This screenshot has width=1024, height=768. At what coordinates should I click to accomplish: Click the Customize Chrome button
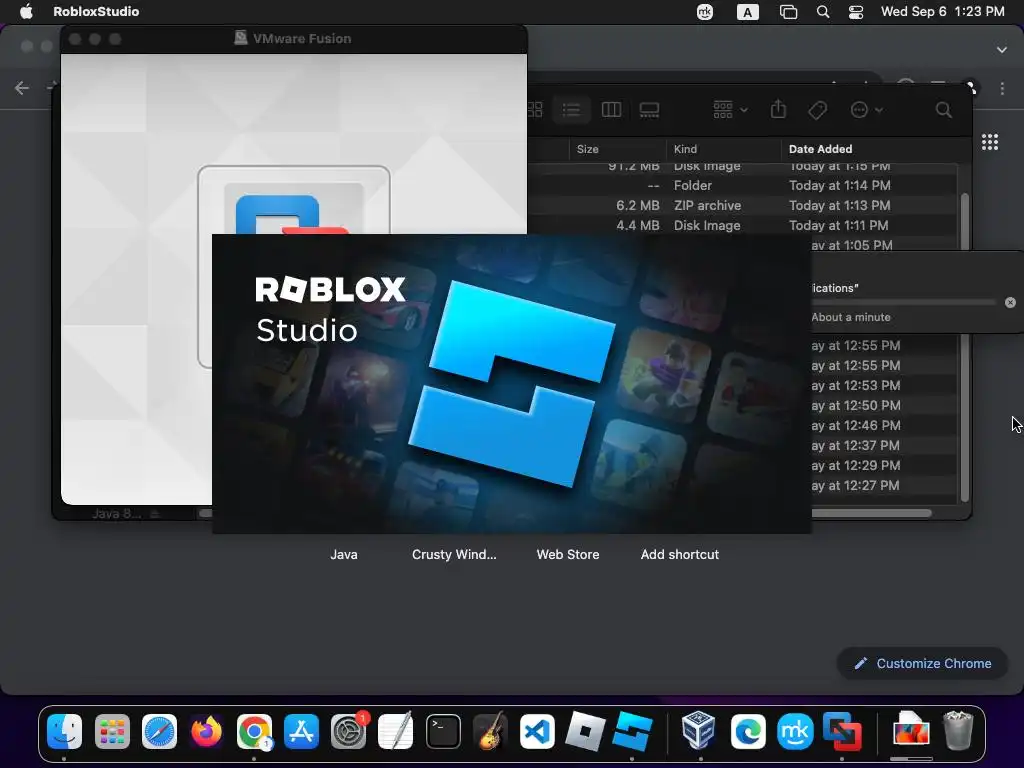(922, 664)
